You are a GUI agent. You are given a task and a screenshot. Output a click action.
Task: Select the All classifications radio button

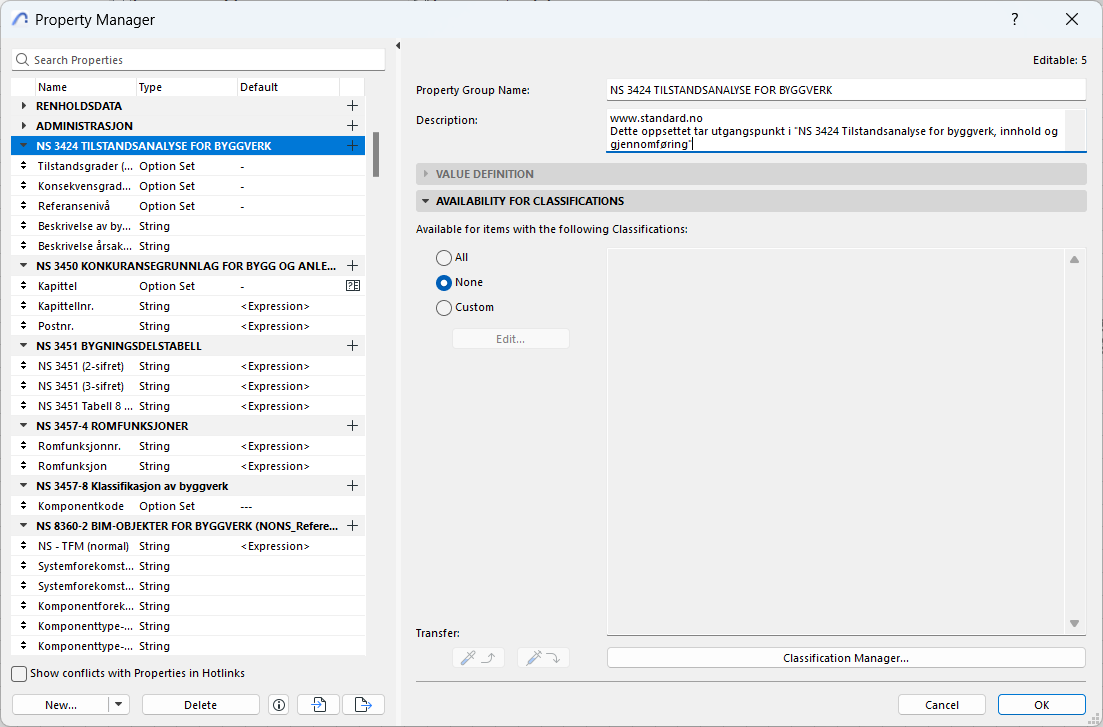(x=444, y=258)
